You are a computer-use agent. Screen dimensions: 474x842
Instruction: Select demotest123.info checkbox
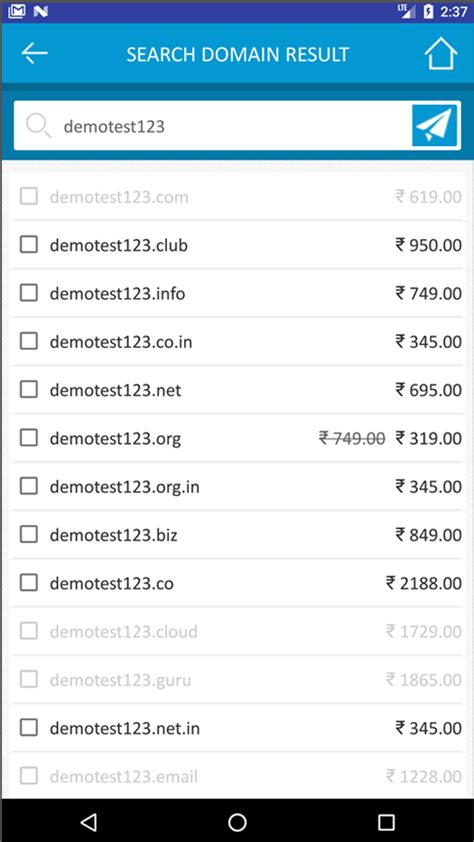(29, 293)
